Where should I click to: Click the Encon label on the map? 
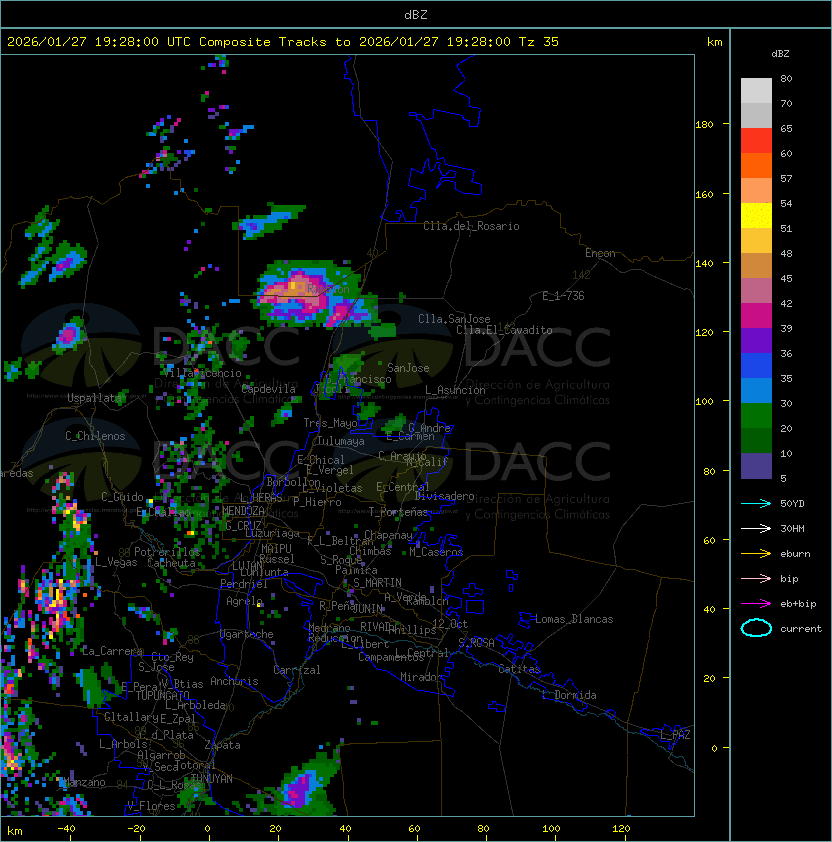pyautogui.click(x=600, y=253)
